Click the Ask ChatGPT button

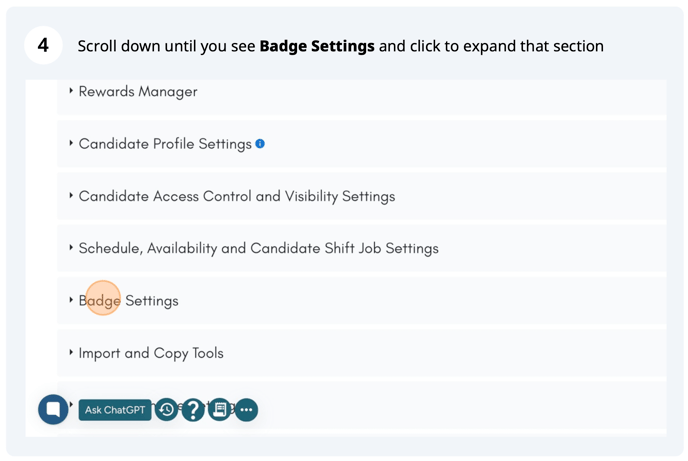(115, 410)
